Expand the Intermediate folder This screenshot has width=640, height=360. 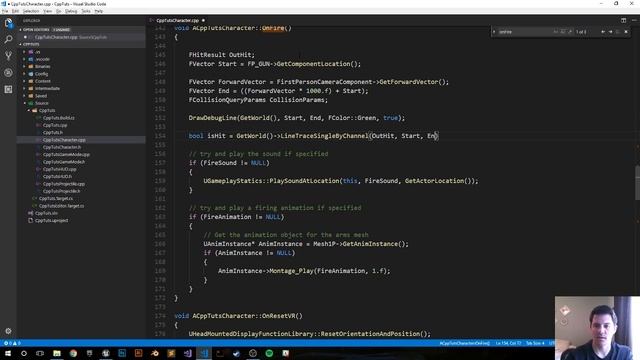47,89
